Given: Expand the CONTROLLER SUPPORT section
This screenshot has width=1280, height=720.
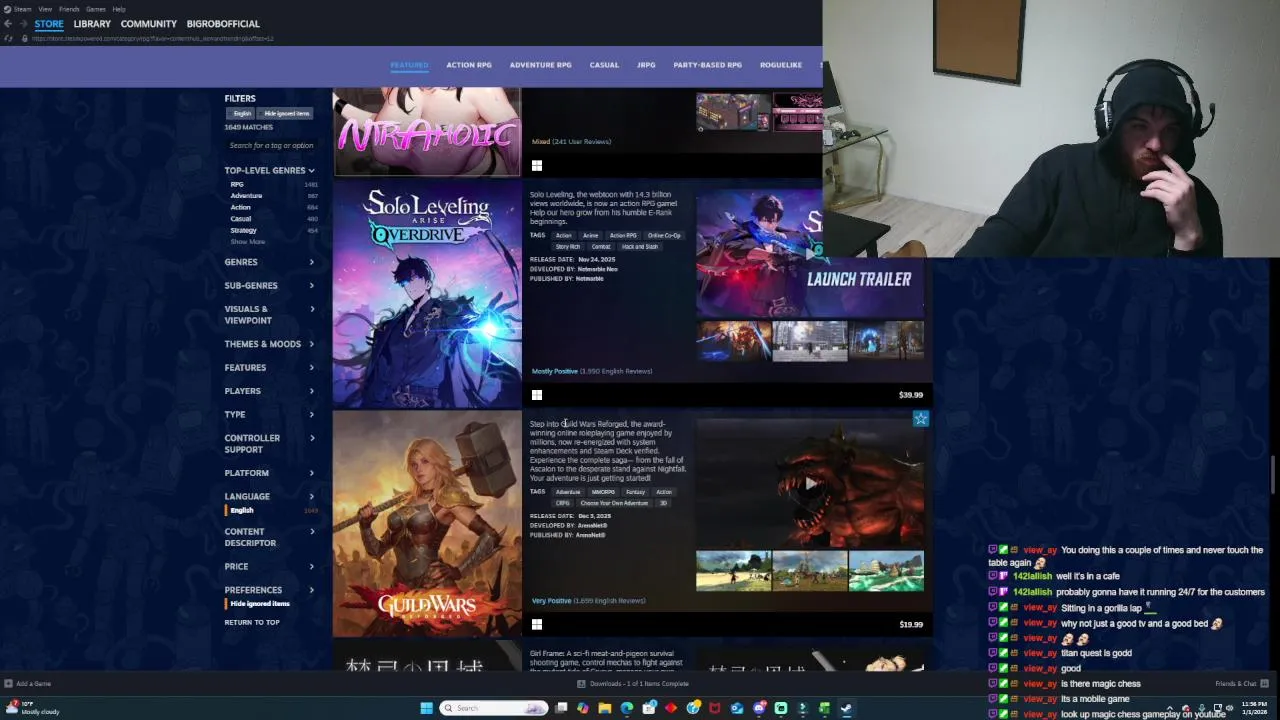Looking at the screenshot, I should tap(270, 444).
